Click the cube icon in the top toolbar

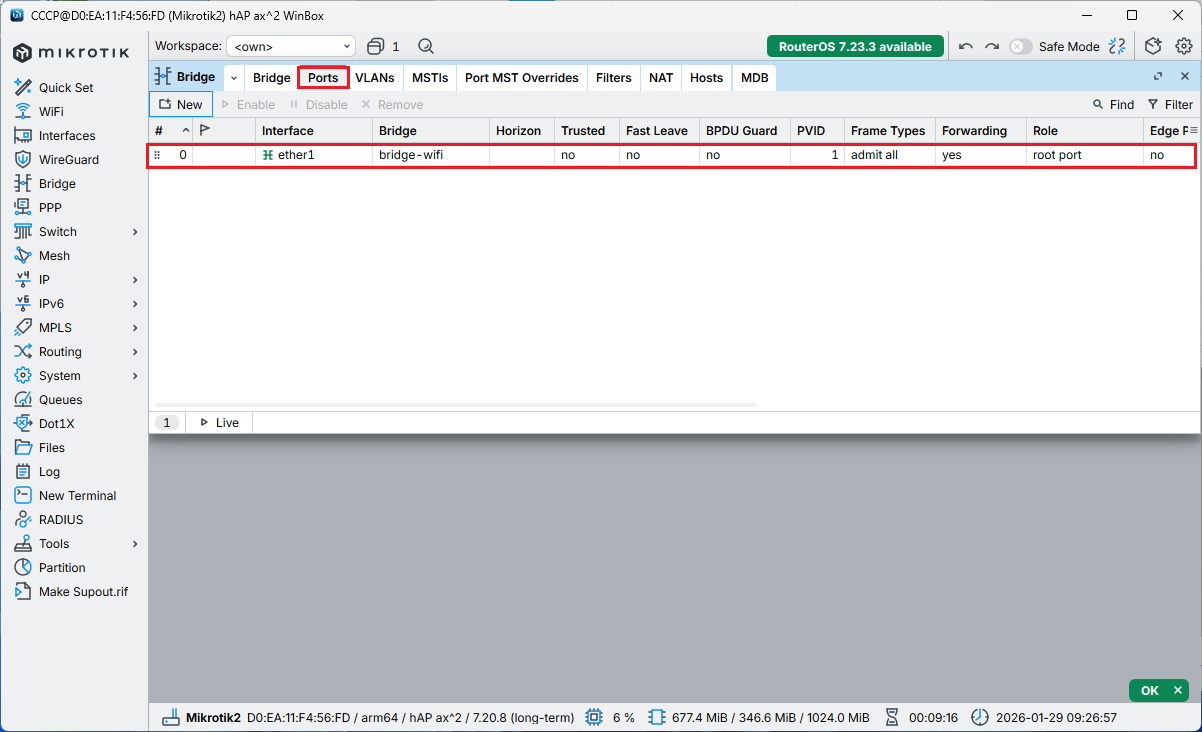pyautogui.click(x=1153, y=46)
